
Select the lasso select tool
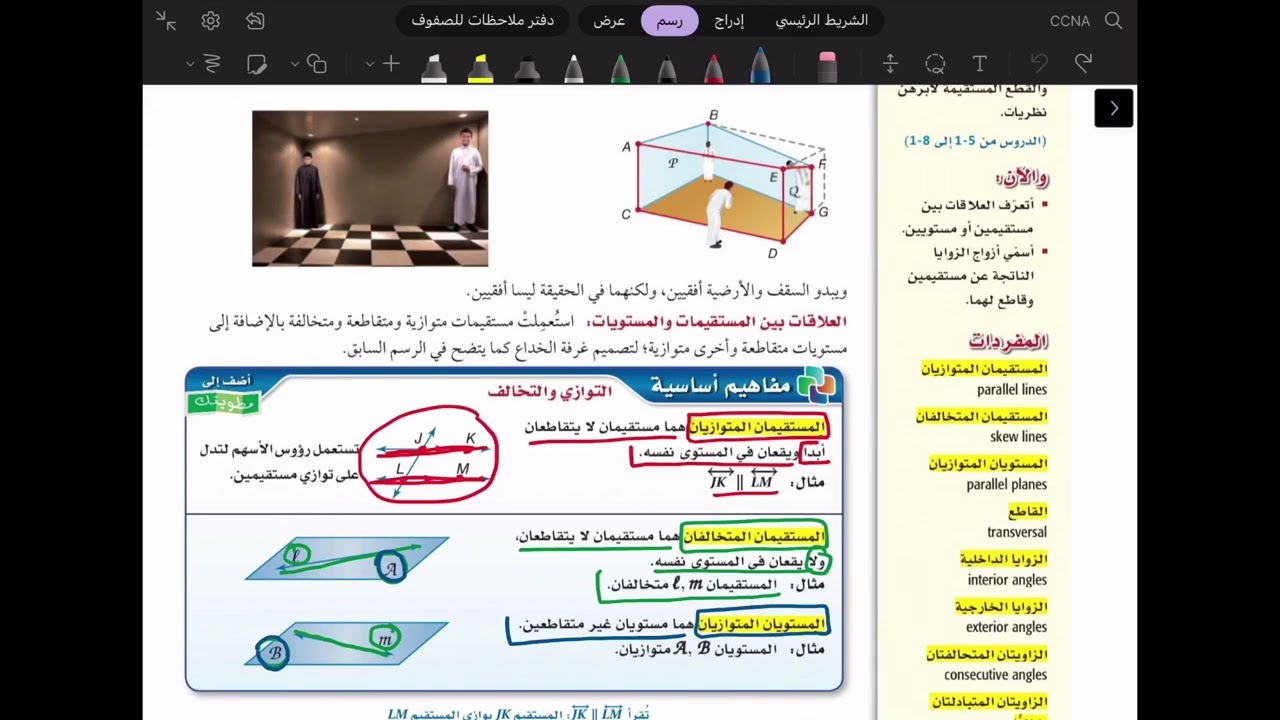coord(935,64)
